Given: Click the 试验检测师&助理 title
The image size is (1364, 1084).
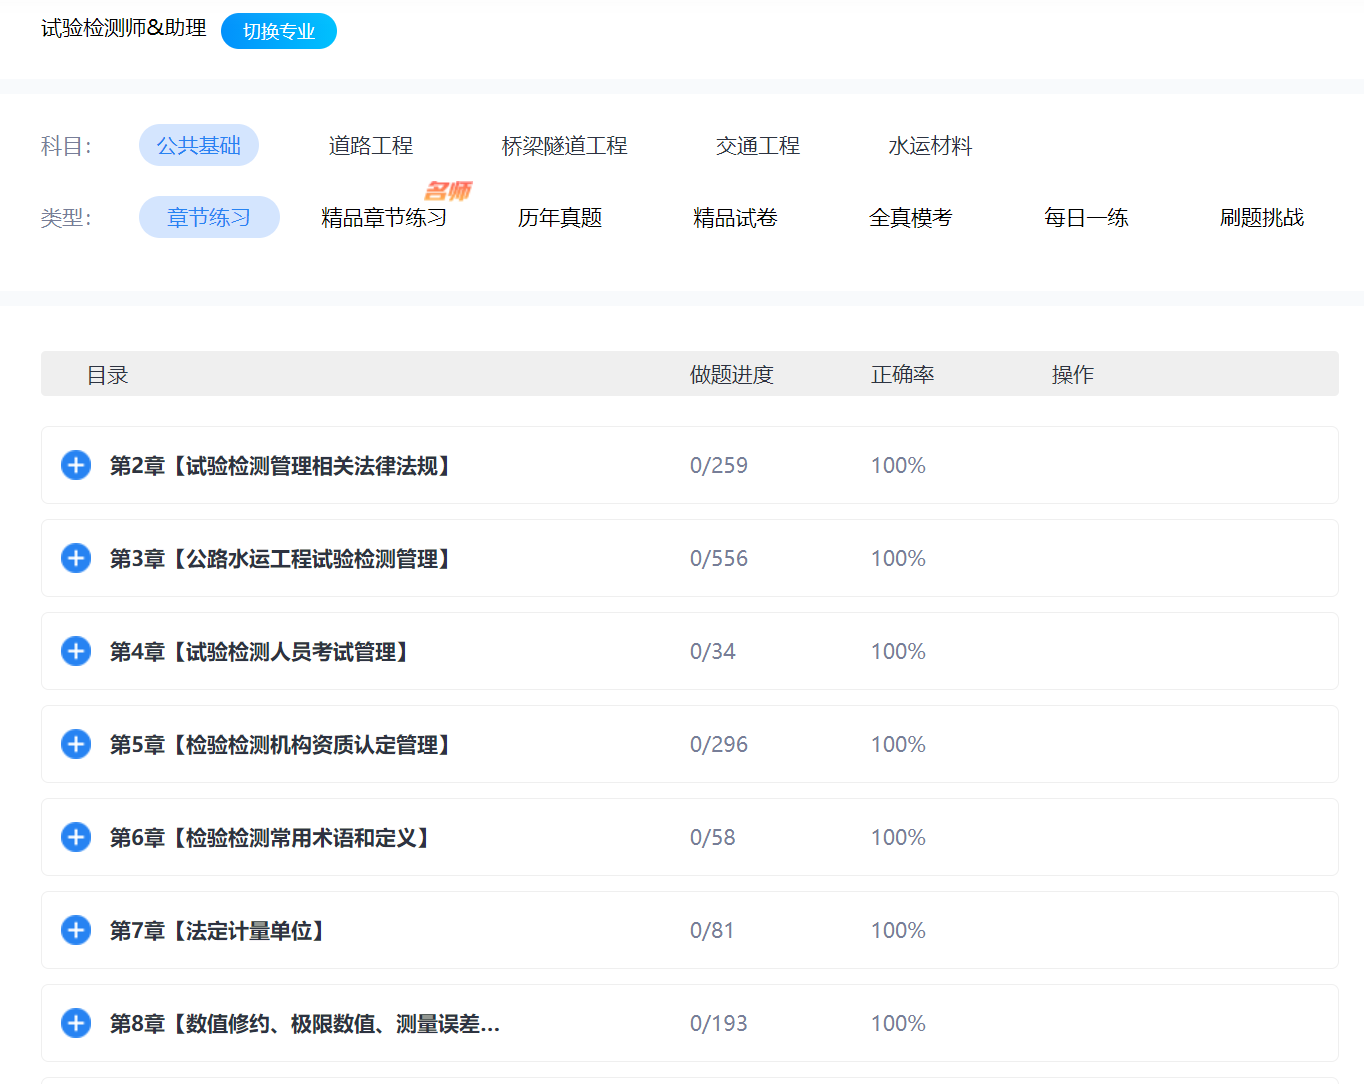Looking at the screenshot, I should pyautogui.click(x=124, y=28).
